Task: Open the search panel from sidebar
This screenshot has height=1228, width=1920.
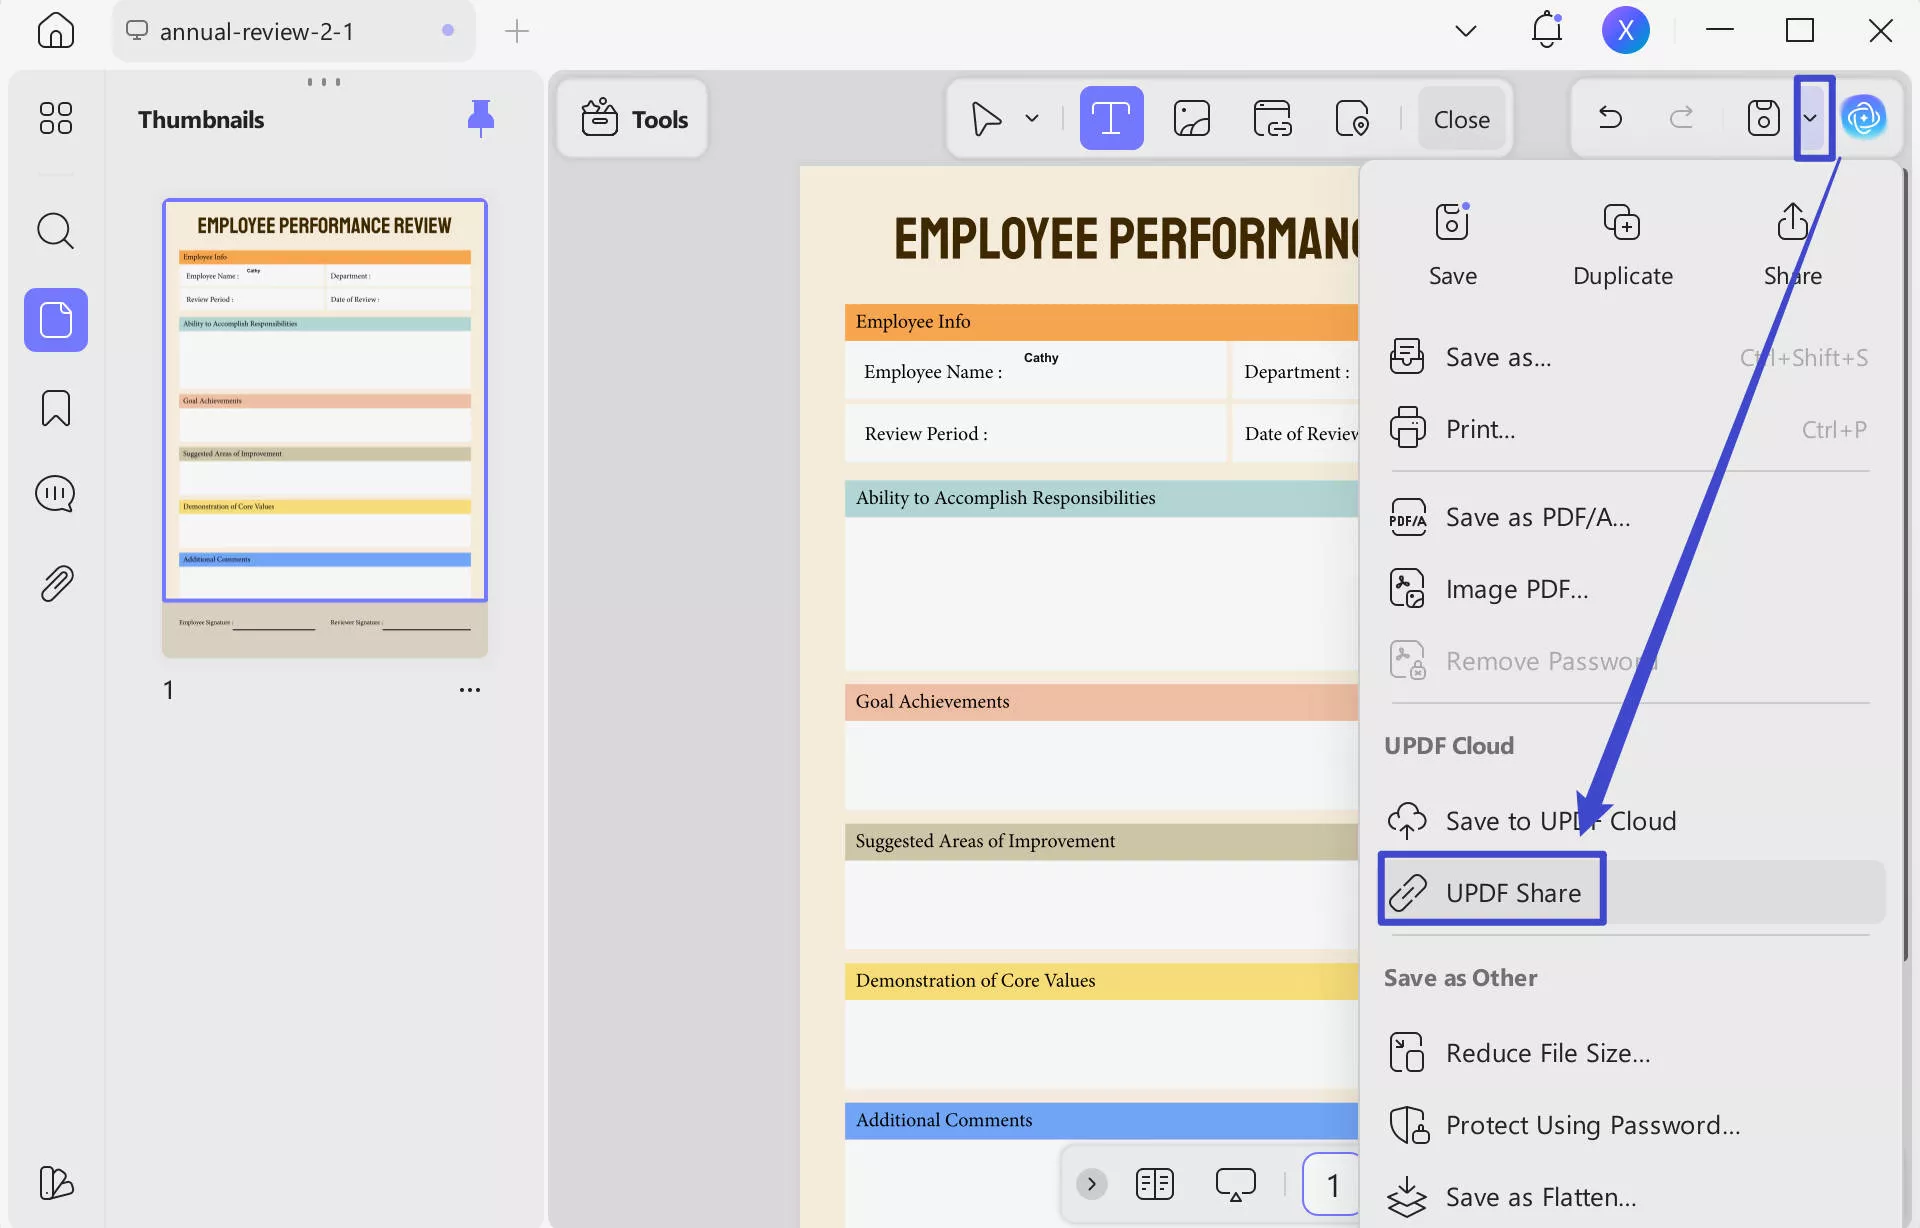Action: point(55,231)
